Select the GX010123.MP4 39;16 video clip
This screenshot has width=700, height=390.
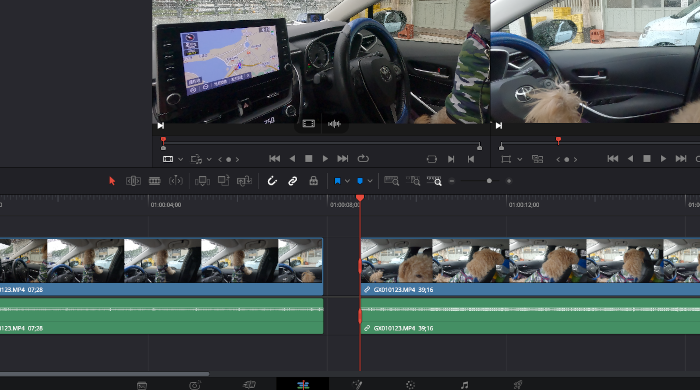530,267
